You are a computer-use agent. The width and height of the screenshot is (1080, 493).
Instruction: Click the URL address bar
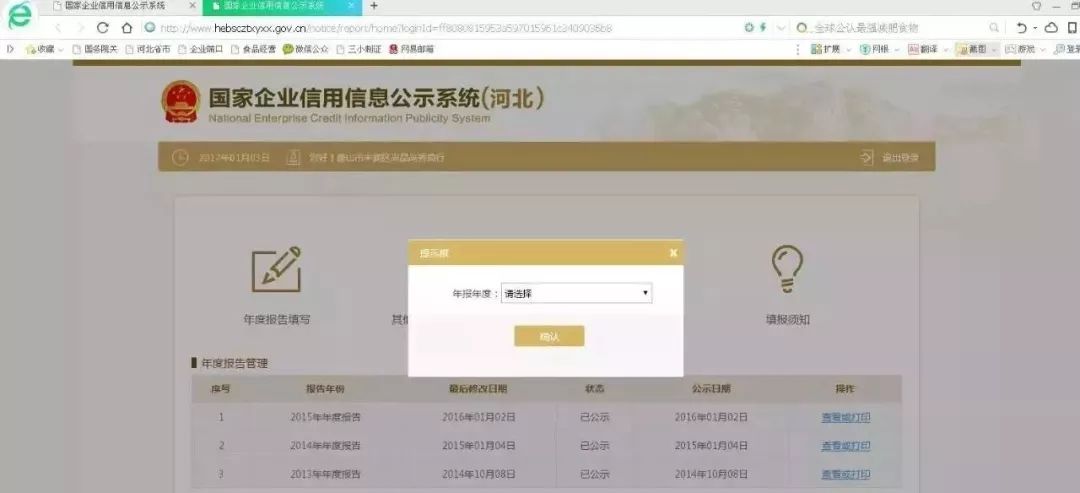click(441, 28)
